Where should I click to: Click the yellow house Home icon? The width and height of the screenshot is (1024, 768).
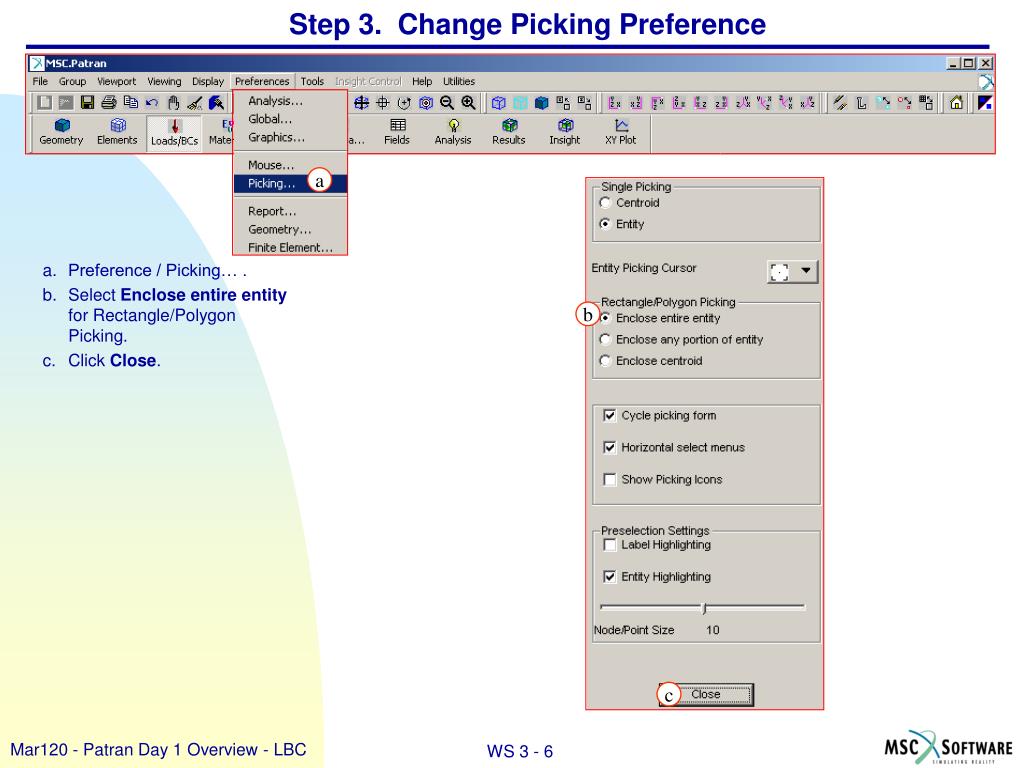click(957, 103)
